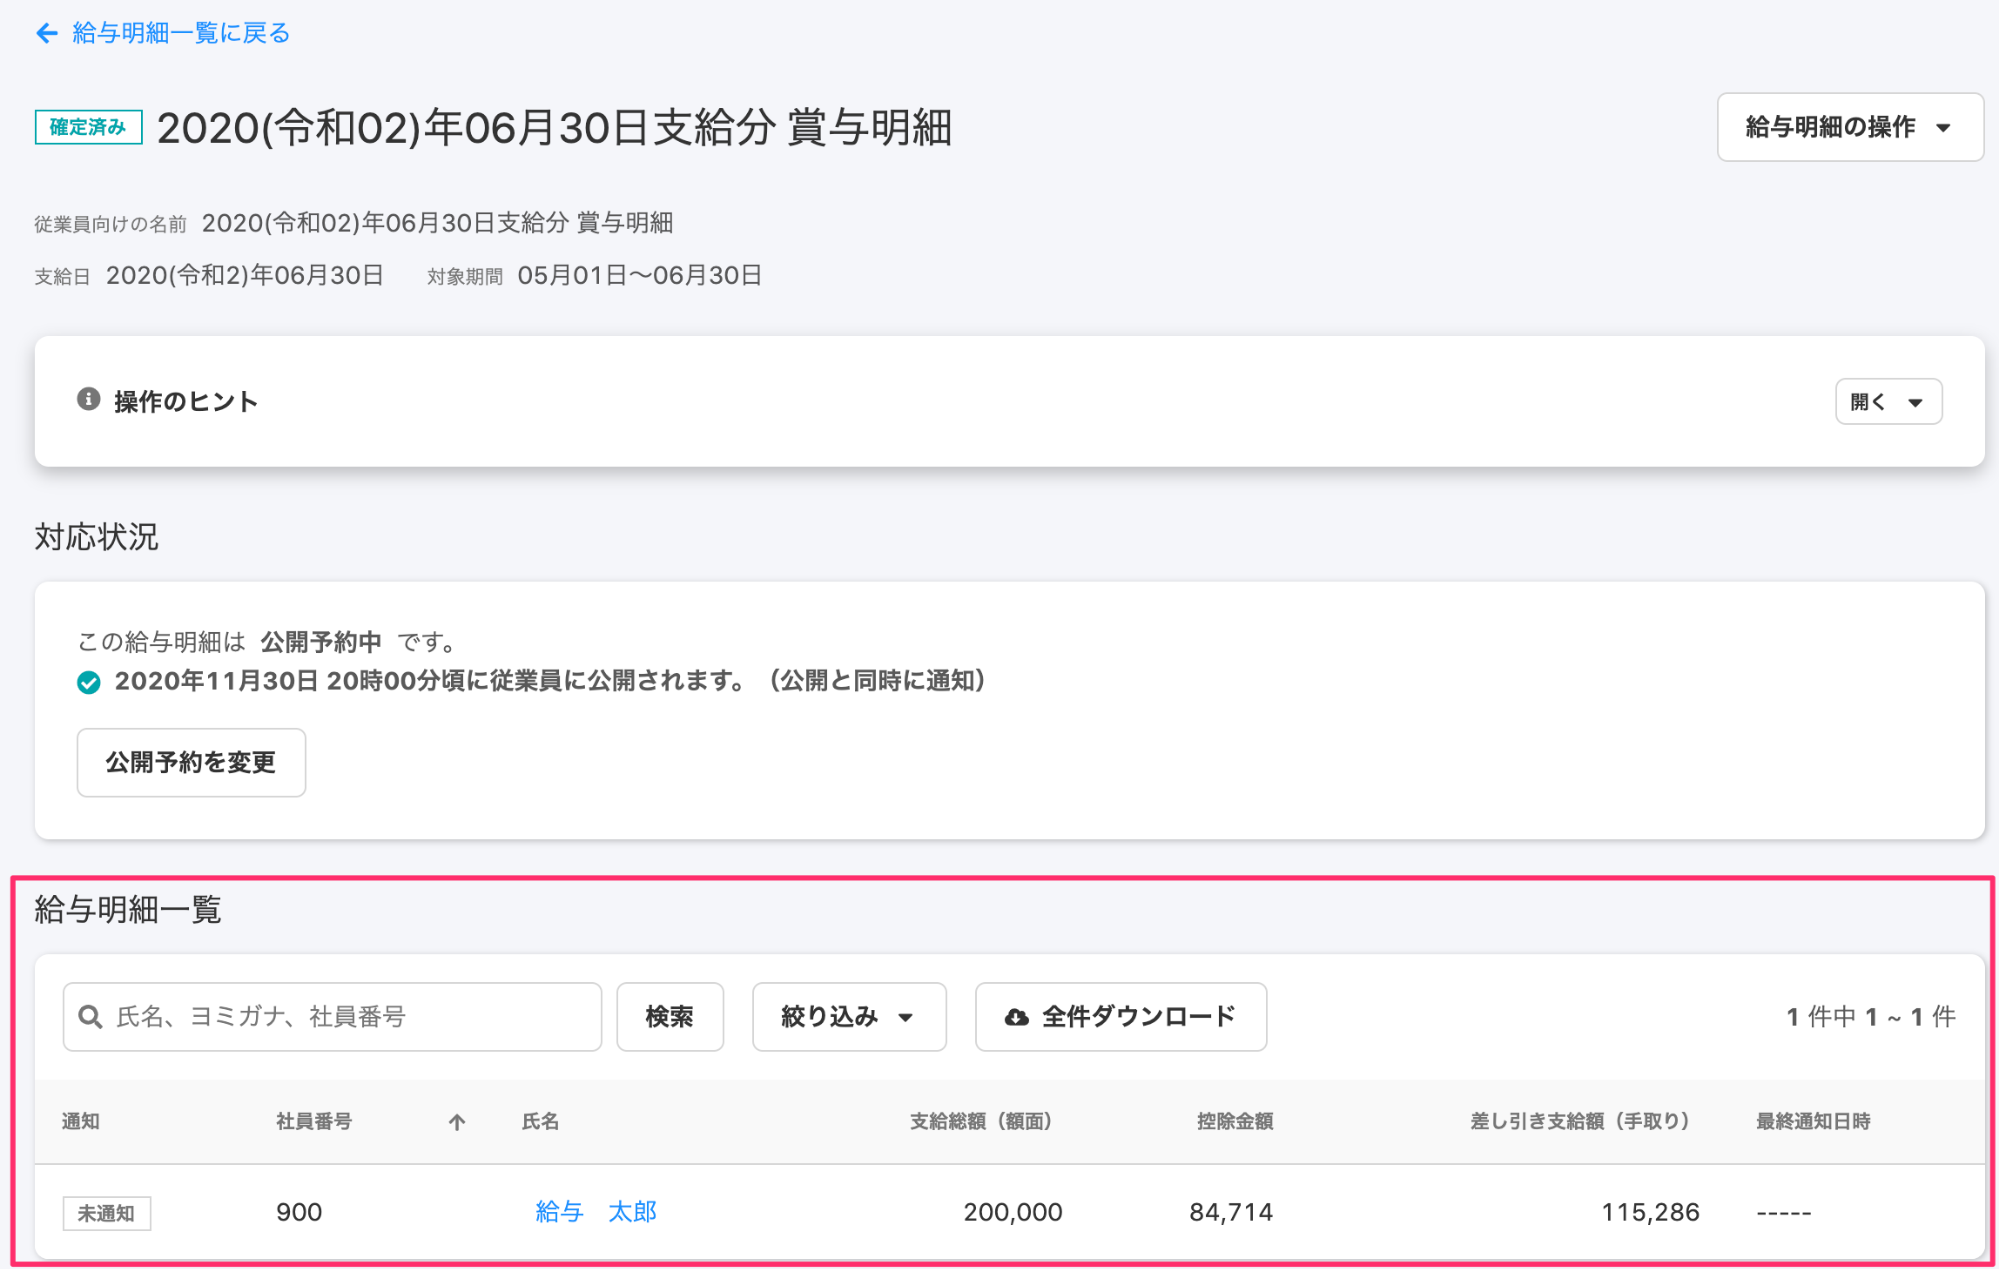Click the 未通知 notification badge

pos(106,1213)
